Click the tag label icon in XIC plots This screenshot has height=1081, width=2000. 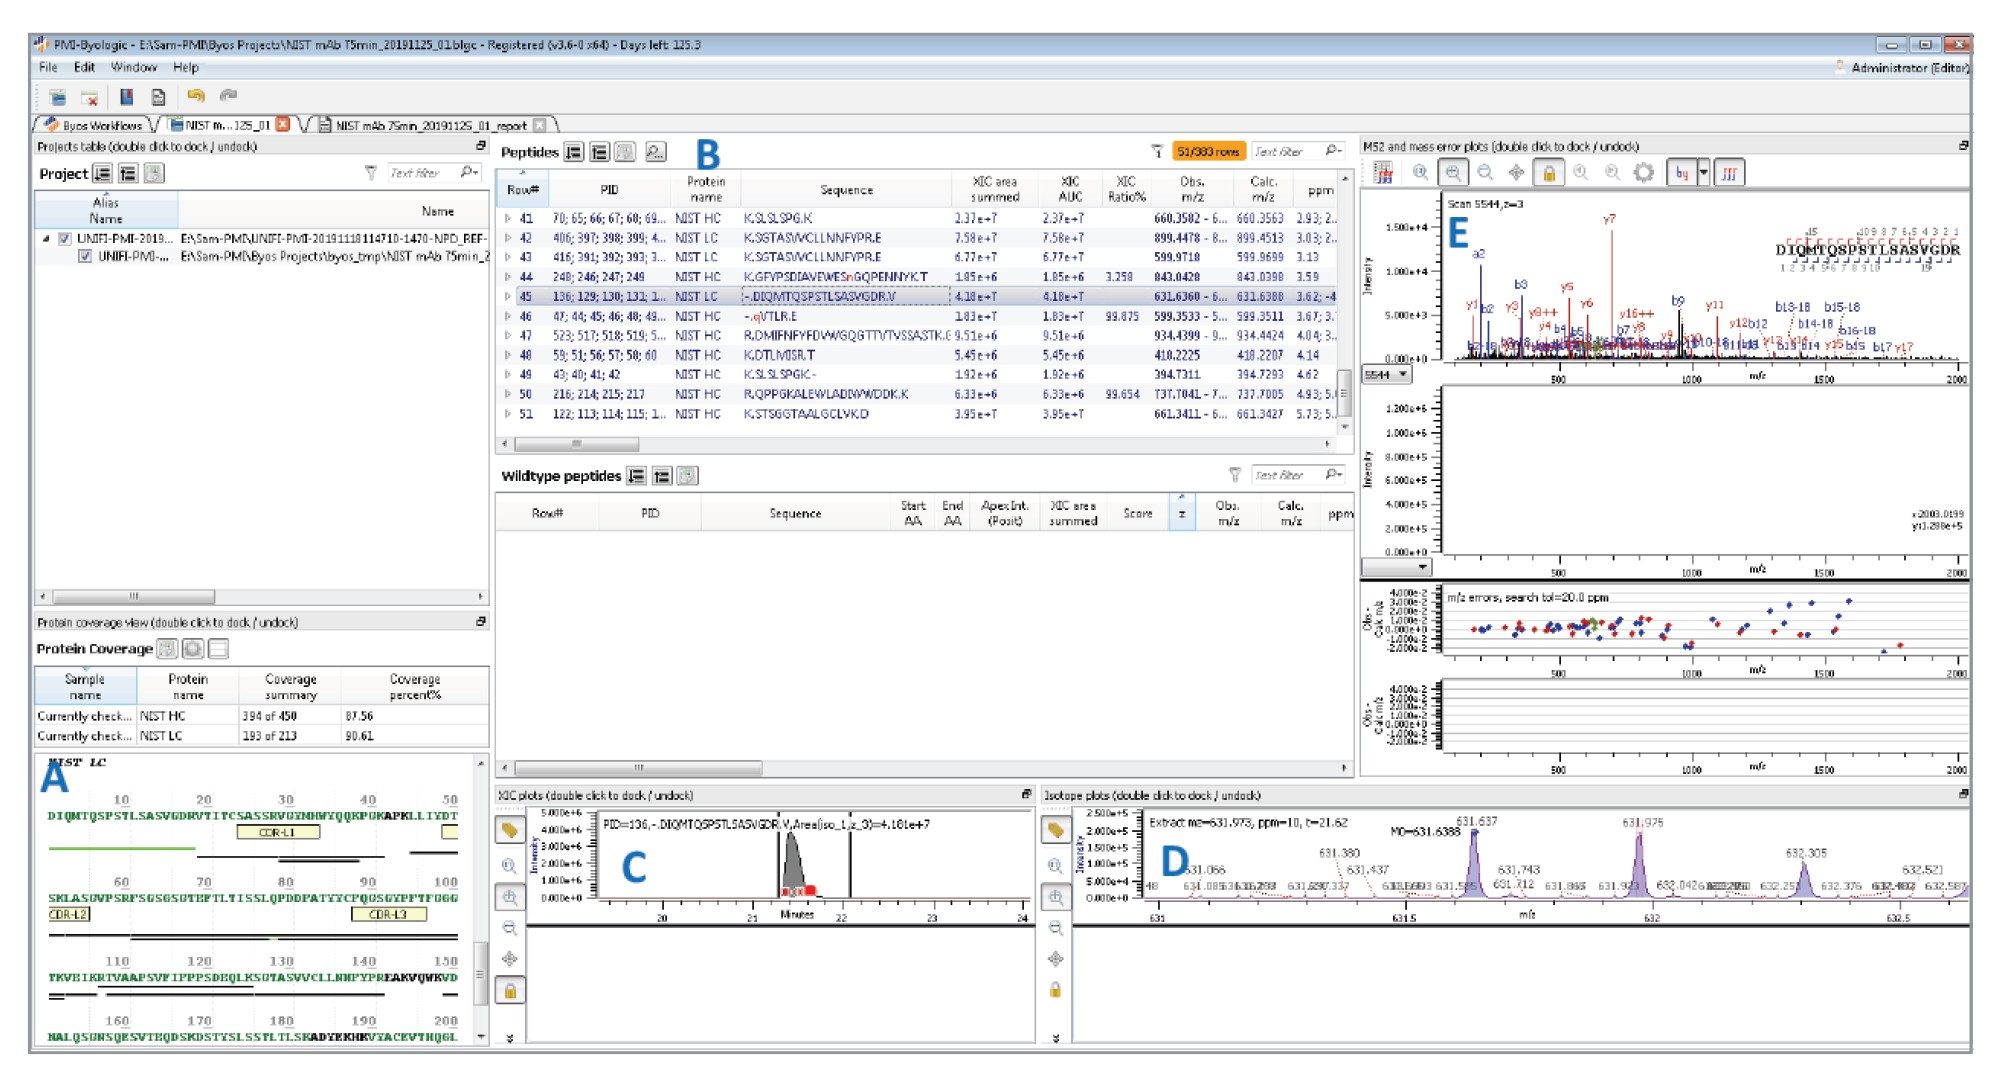pos(509,830)
